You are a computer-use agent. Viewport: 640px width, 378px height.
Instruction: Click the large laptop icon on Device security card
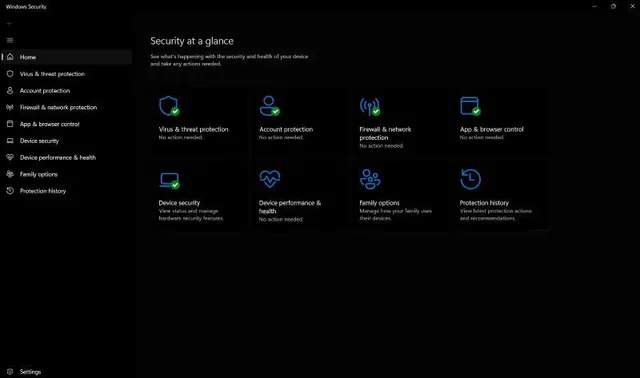(169, 180)
